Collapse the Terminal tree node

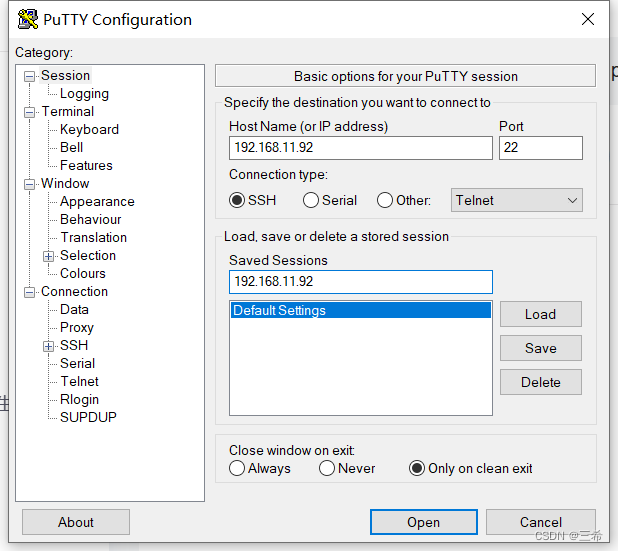(x=29, y=112)
